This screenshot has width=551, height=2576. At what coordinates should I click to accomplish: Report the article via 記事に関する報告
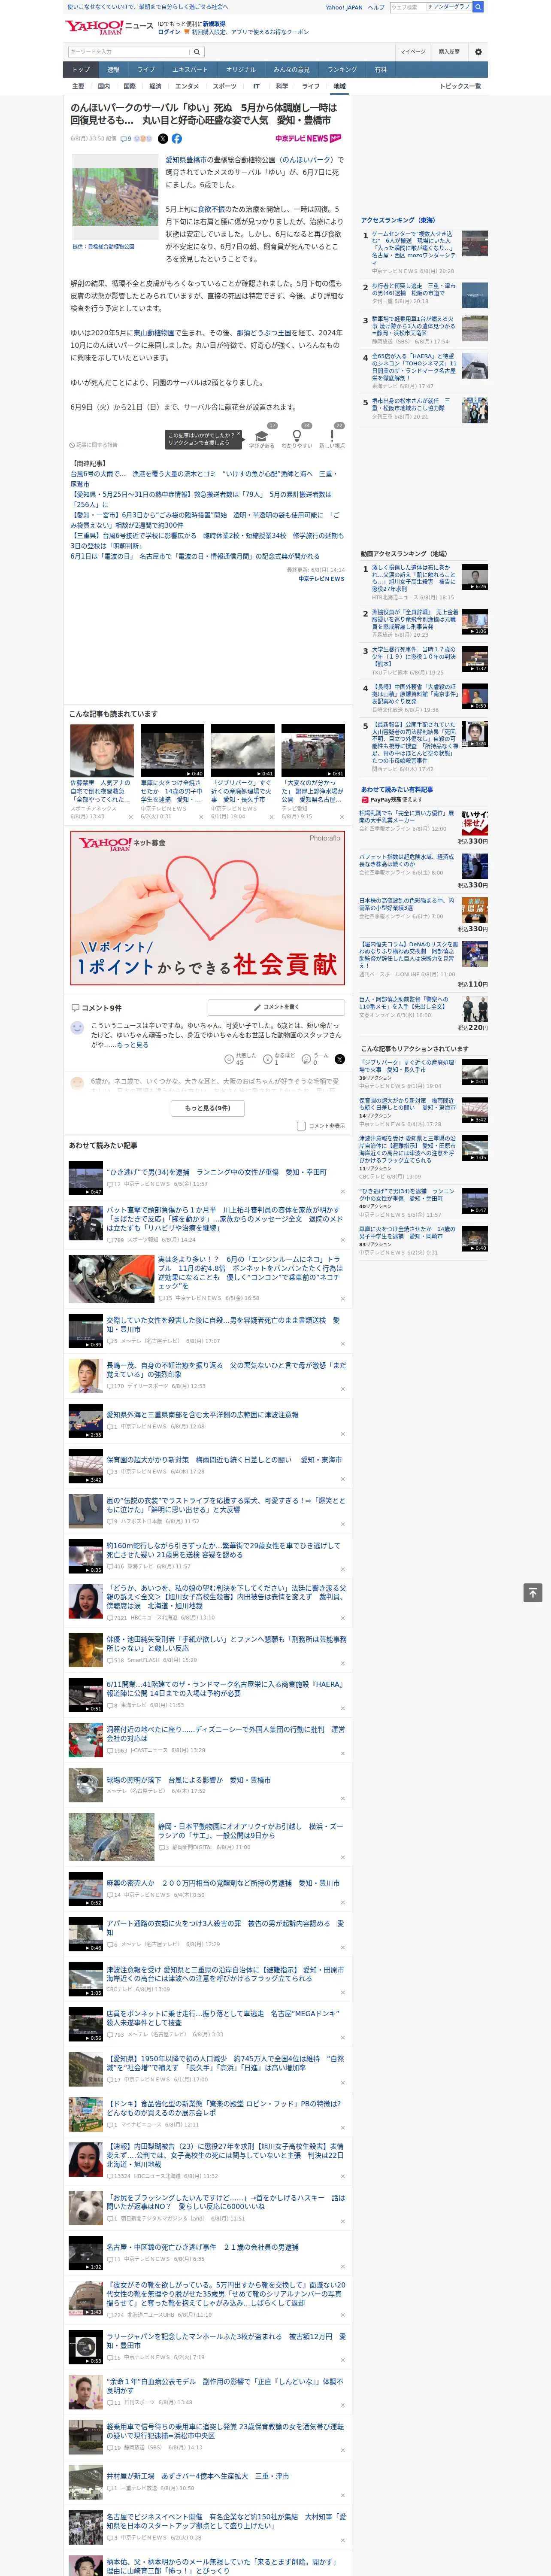94,445
